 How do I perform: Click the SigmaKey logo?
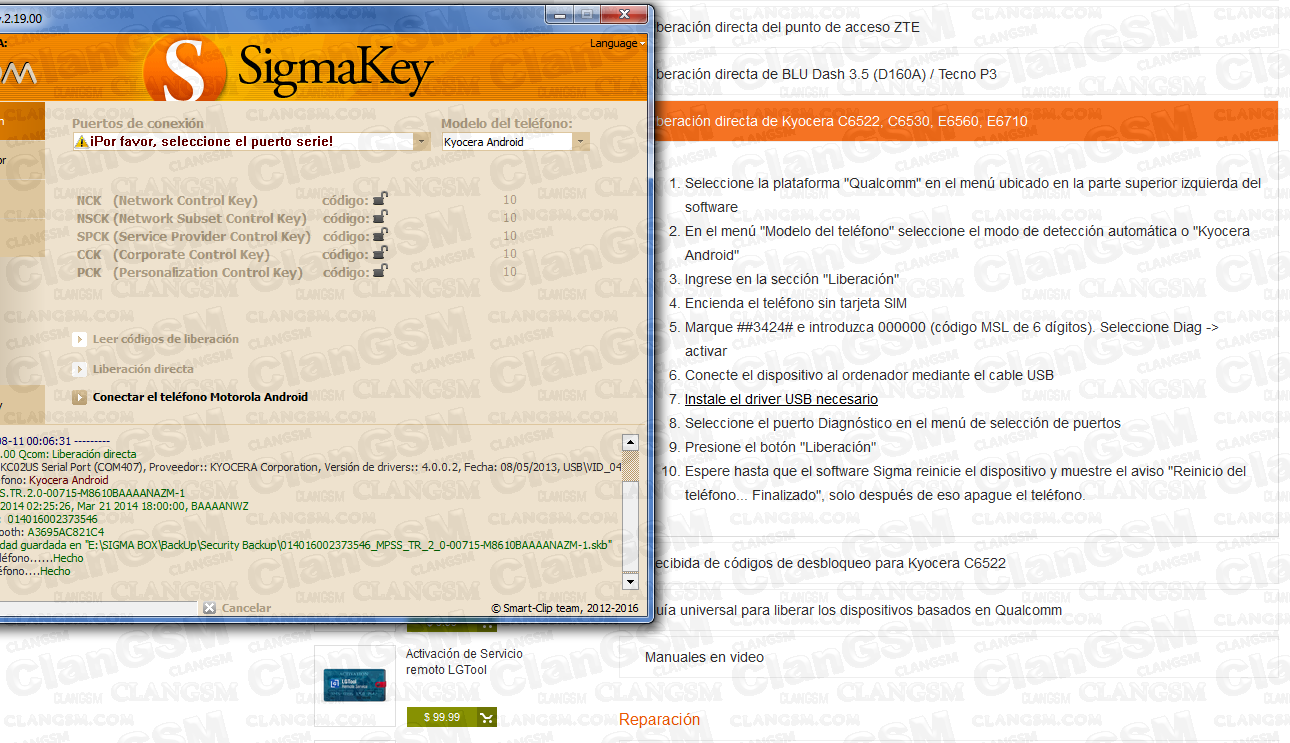[288, 70]
